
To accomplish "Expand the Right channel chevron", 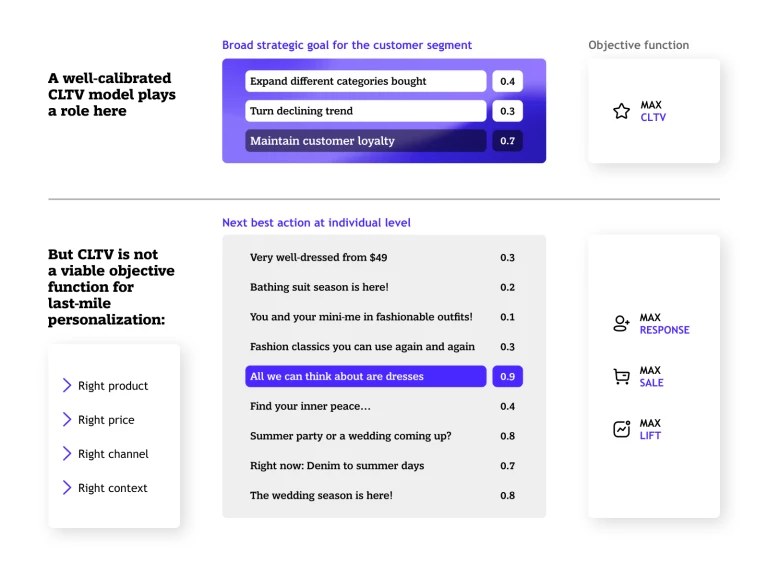I will point(67,454).
